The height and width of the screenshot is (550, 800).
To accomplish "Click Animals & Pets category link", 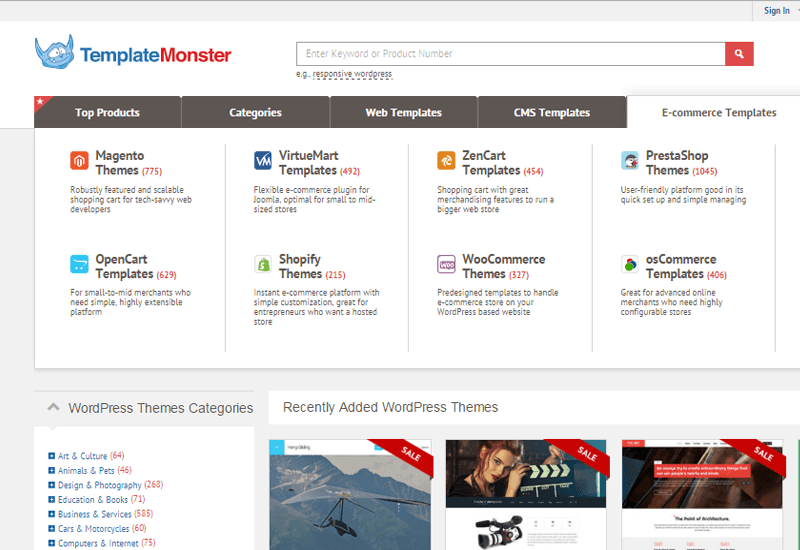I will (x=86, y=470).
